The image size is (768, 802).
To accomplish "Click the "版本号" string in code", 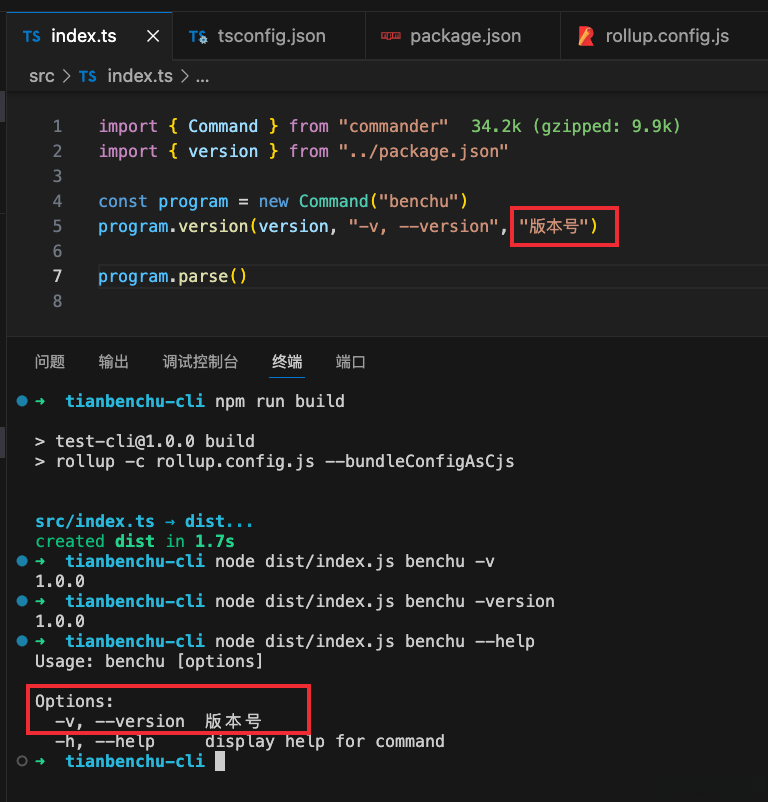I will click(x=553, y=226).
